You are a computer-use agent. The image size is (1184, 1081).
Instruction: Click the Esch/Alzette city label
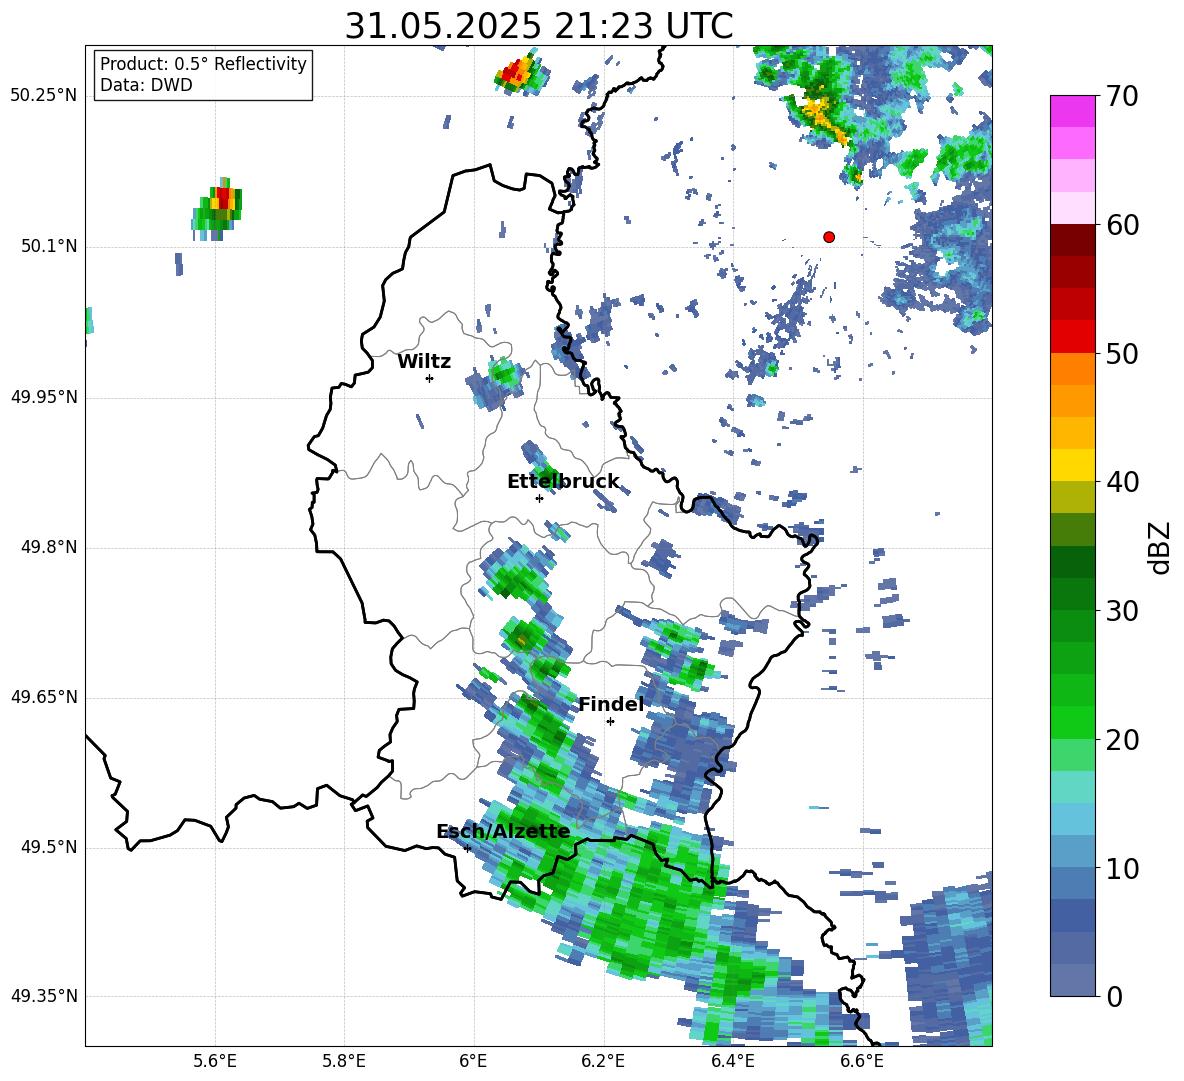click(x=503, y=831)
